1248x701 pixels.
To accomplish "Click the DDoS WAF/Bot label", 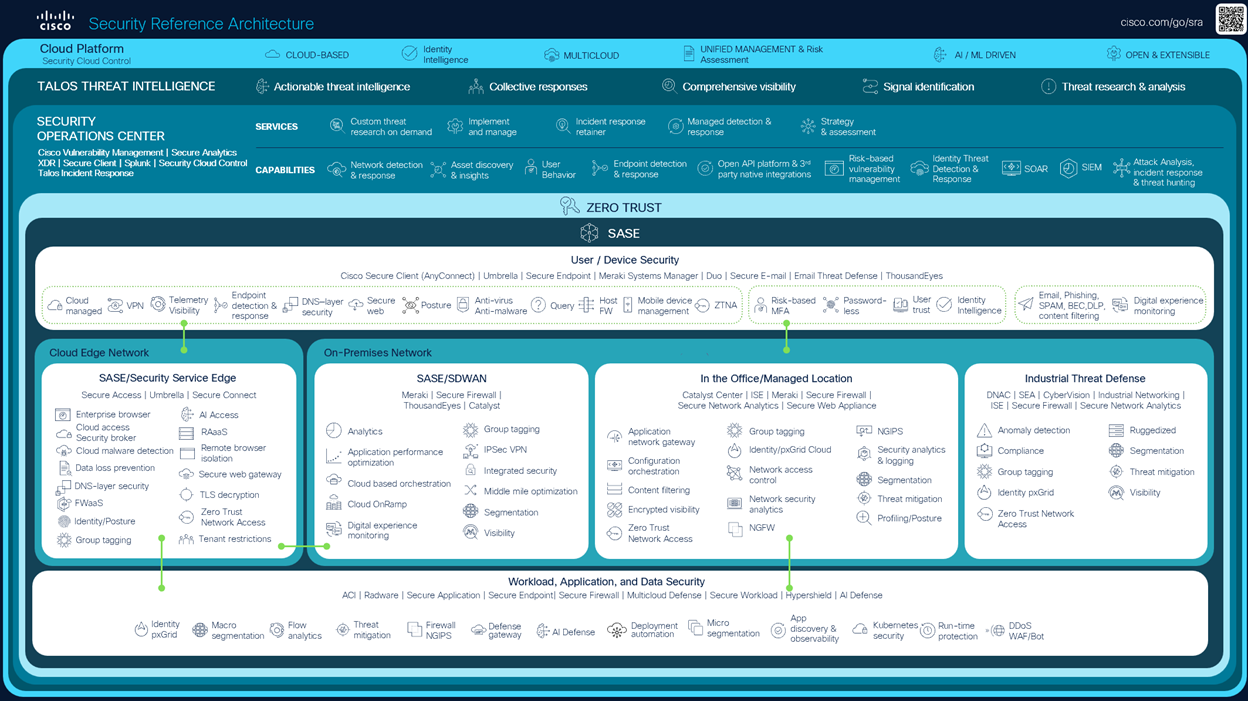I will pos(1025,631).
